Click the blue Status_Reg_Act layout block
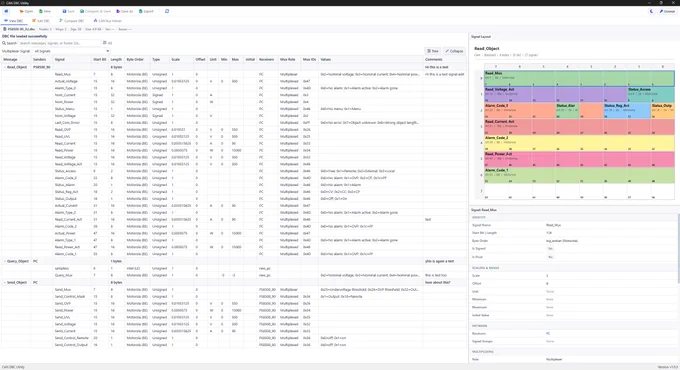680x370 pixels. point(627,111)
